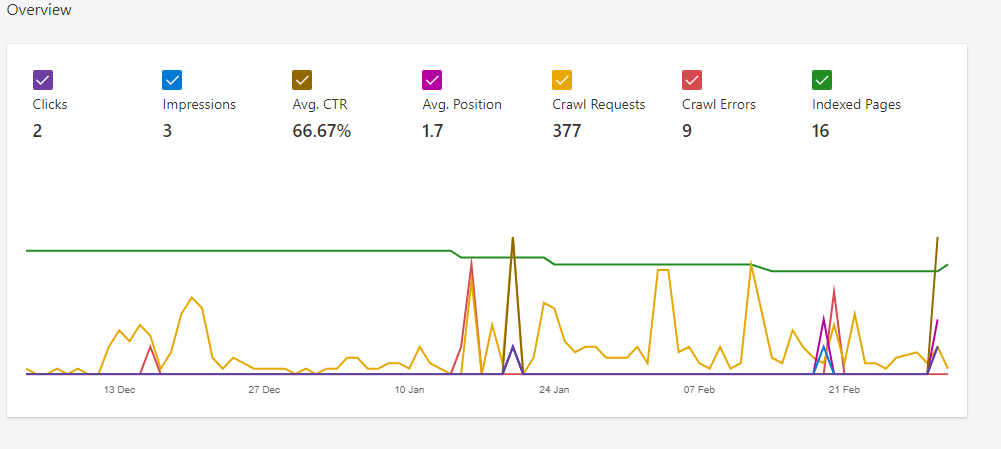Click the Crawl Errors count of 9
Viewport: 1001px width, 449px height.
[687, 131]
